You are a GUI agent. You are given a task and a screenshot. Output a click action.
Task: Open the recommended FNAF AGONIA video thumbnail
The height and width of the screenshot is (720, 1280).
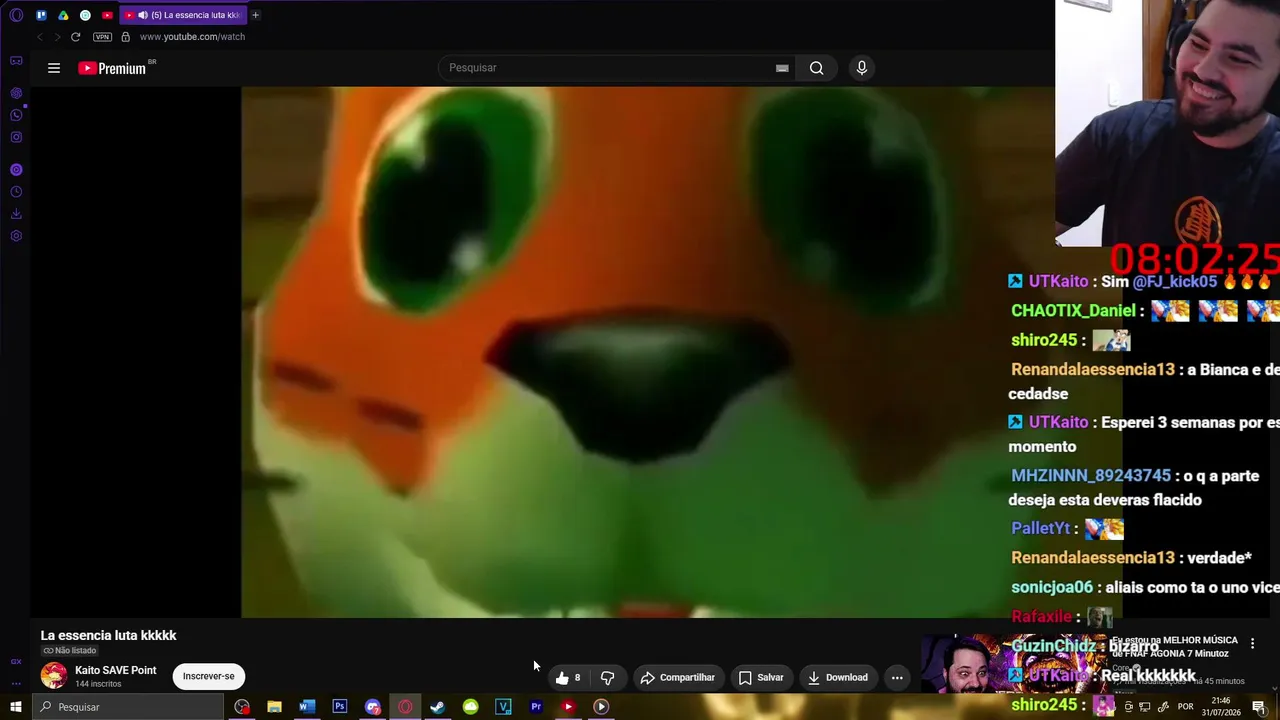1013,663
